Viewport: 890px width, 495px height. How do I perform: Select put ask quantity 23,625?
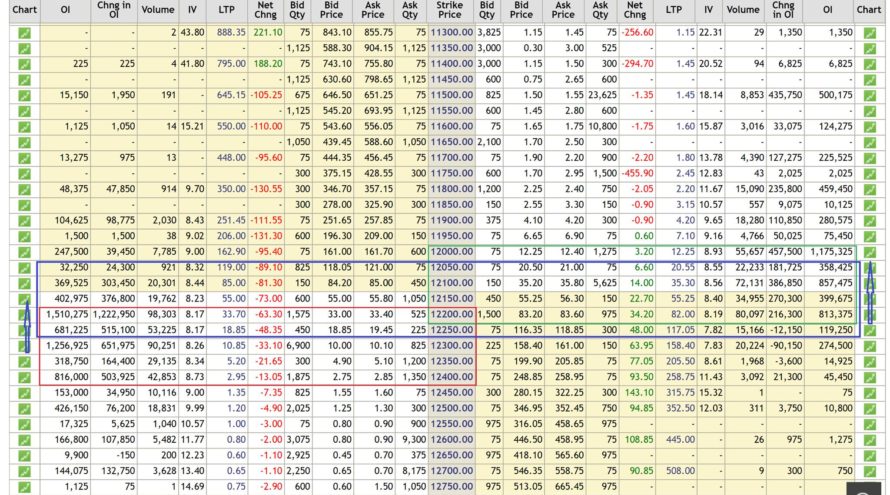pos(602,95)
